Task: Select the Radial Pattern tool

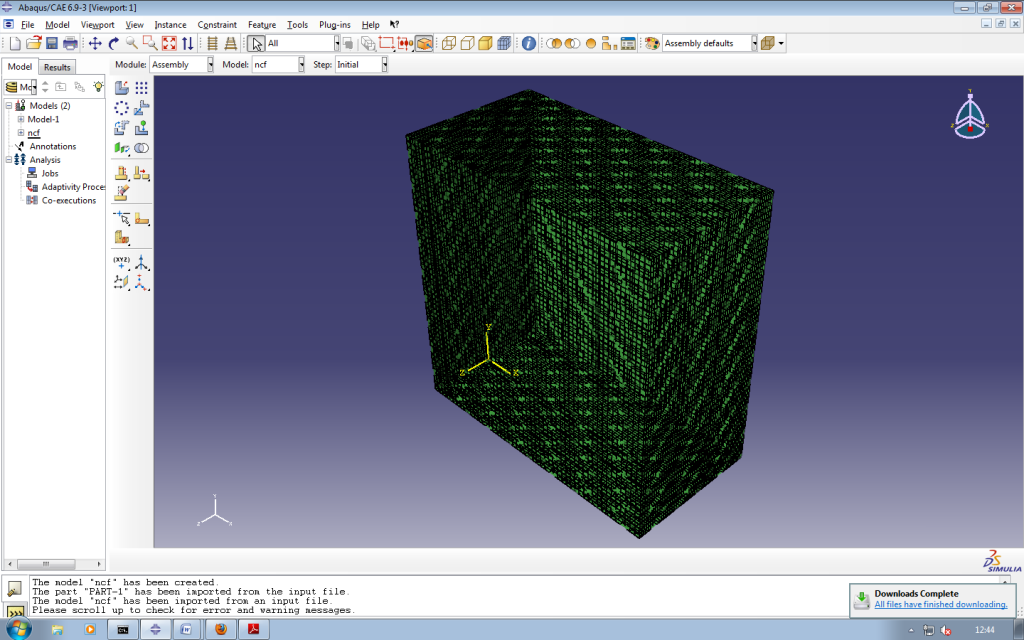Action: pyautogui.click(x=122, y=108)
